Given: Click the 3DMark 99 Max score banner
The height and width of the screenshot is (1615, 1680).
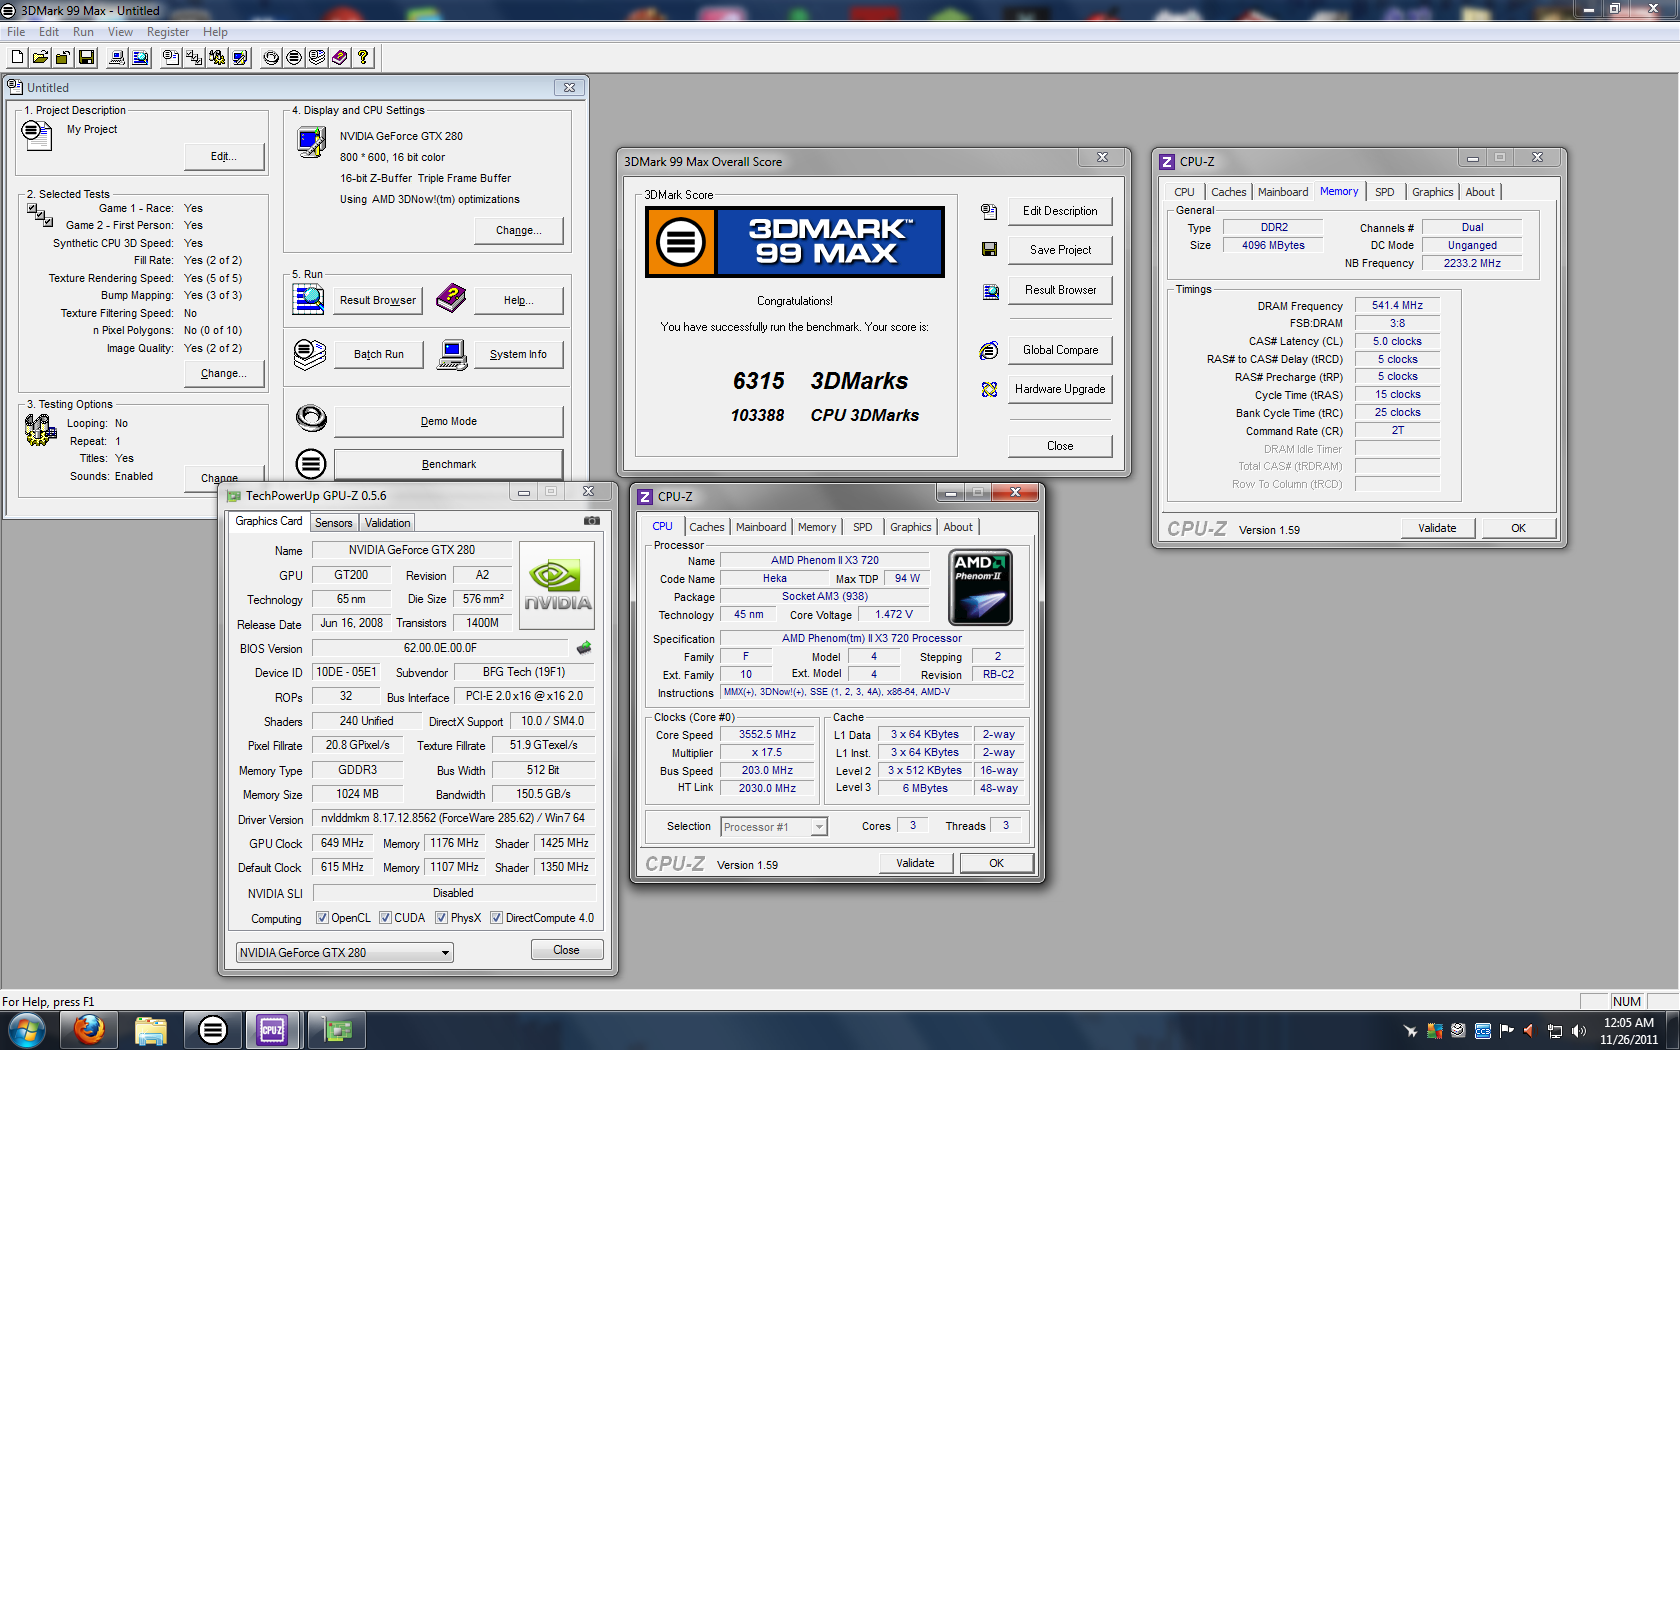Looking at the screenshot, I should pyautogui.click(x=795, y=242).
